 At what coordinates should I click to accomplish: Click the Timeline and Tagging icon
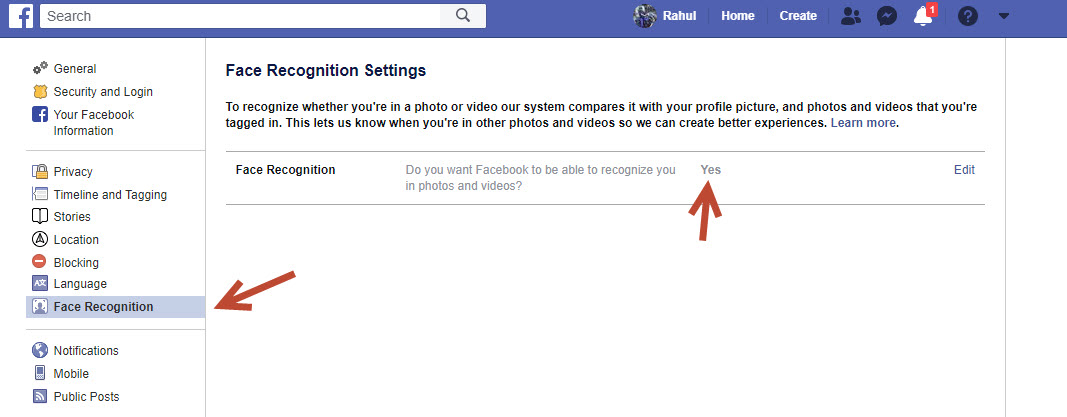(x=40, y=194)
